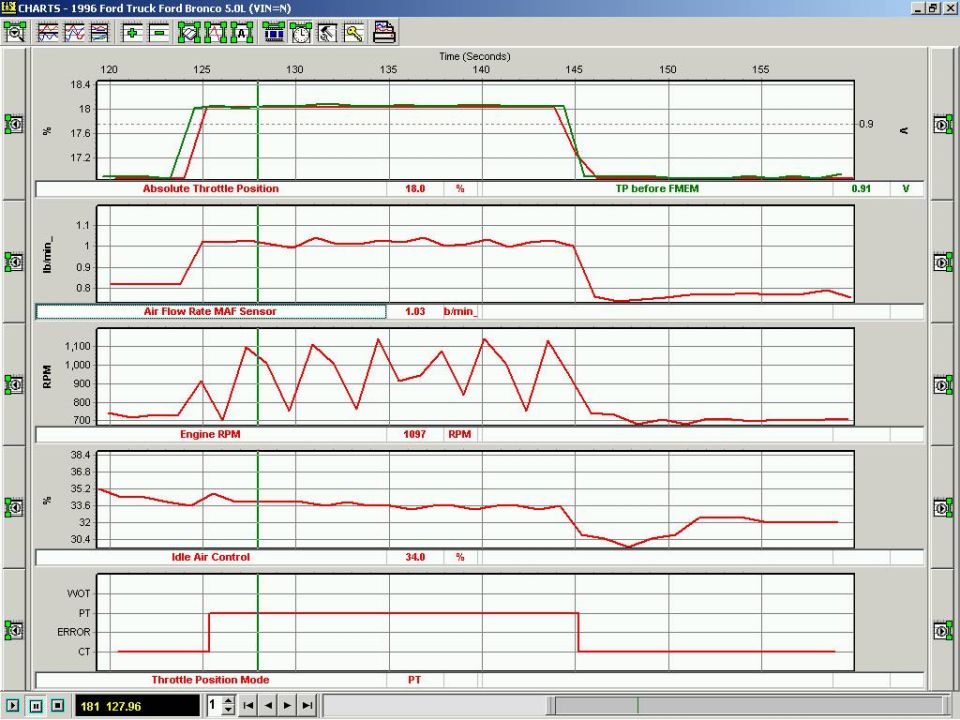Click the Throttle Position Mode label
Image resolution: width=960 pixels, height=720 pixels.
(210, 680)
